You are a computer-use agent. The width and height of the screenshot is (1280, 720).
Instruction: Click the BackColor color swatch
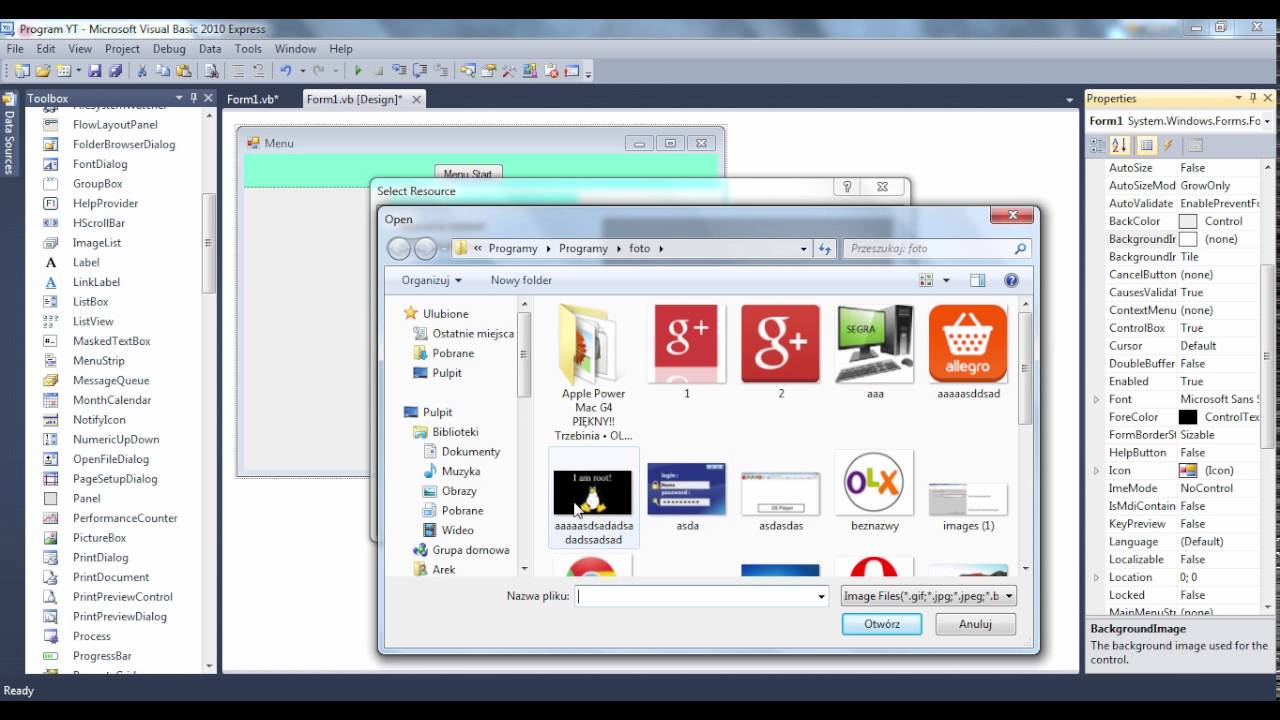pyautogui.click(x=1188, y=221)
